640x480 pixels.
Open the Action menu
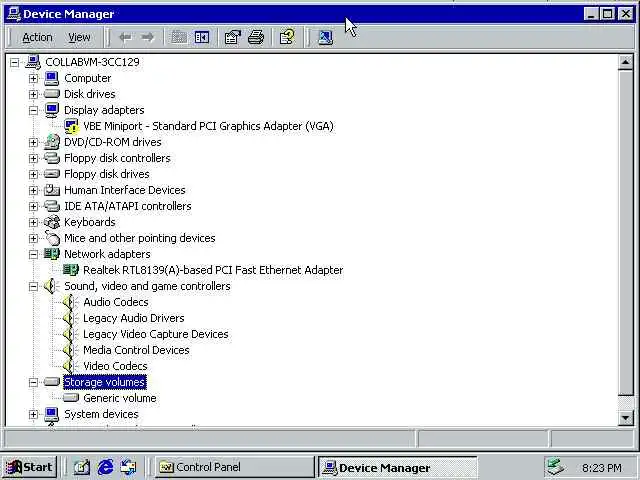click(37, 38)
